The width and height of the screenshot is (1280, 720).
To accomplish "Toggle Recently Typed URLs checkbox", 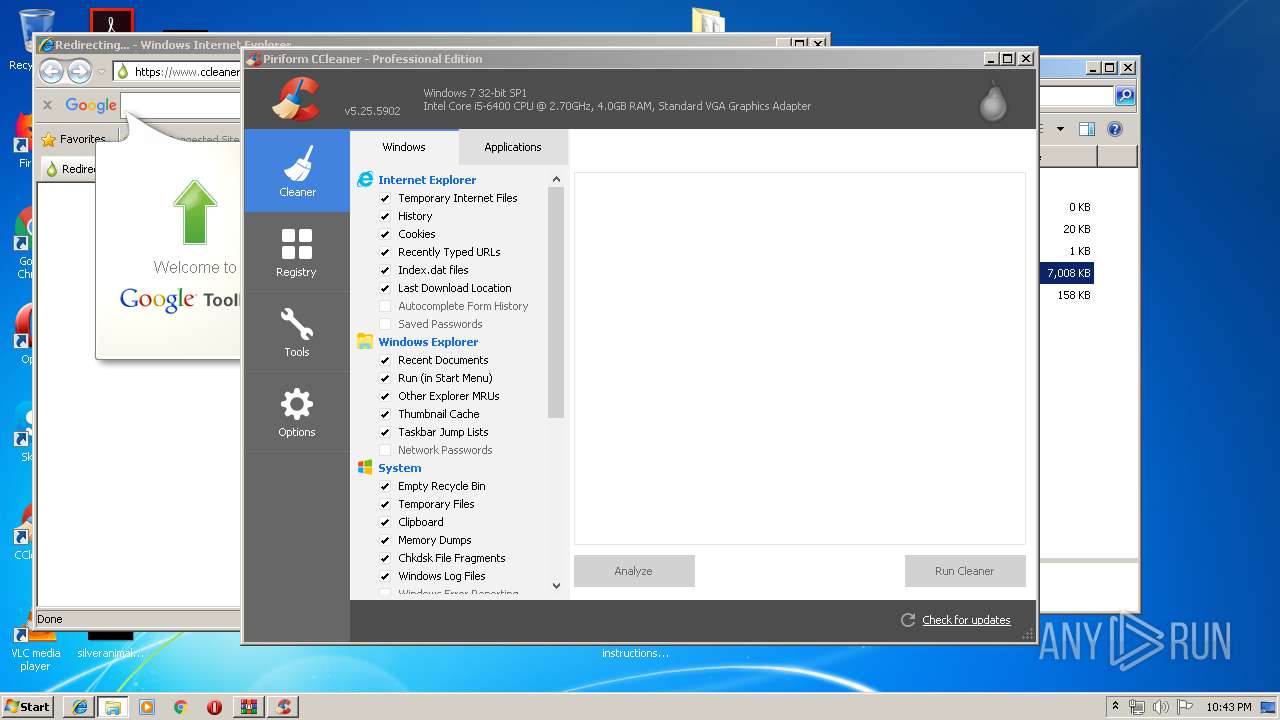I will (x=385, y=252).
